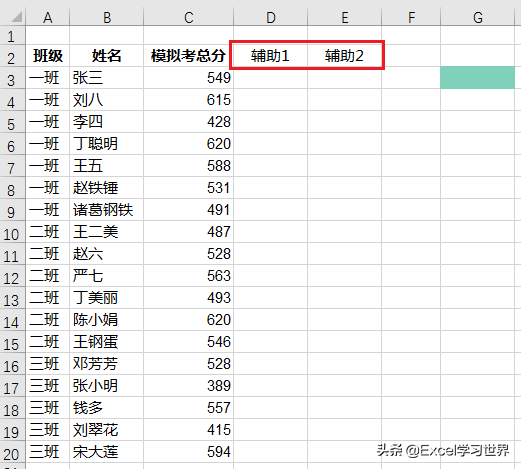Image resolution: width=521 pixels, height=469 pixels.
Task: Select column D header
Action: click(x=271, y=17)
